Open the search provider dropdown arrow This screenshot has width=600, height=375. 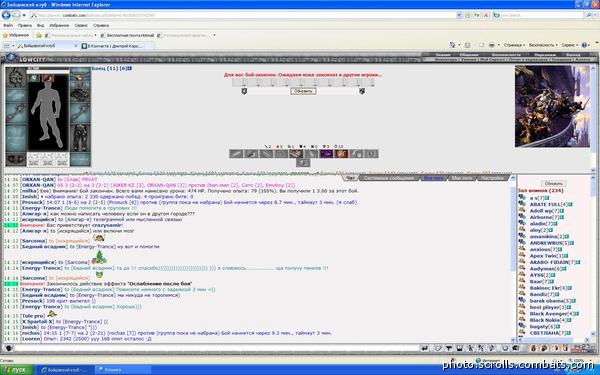pos(595,15)
